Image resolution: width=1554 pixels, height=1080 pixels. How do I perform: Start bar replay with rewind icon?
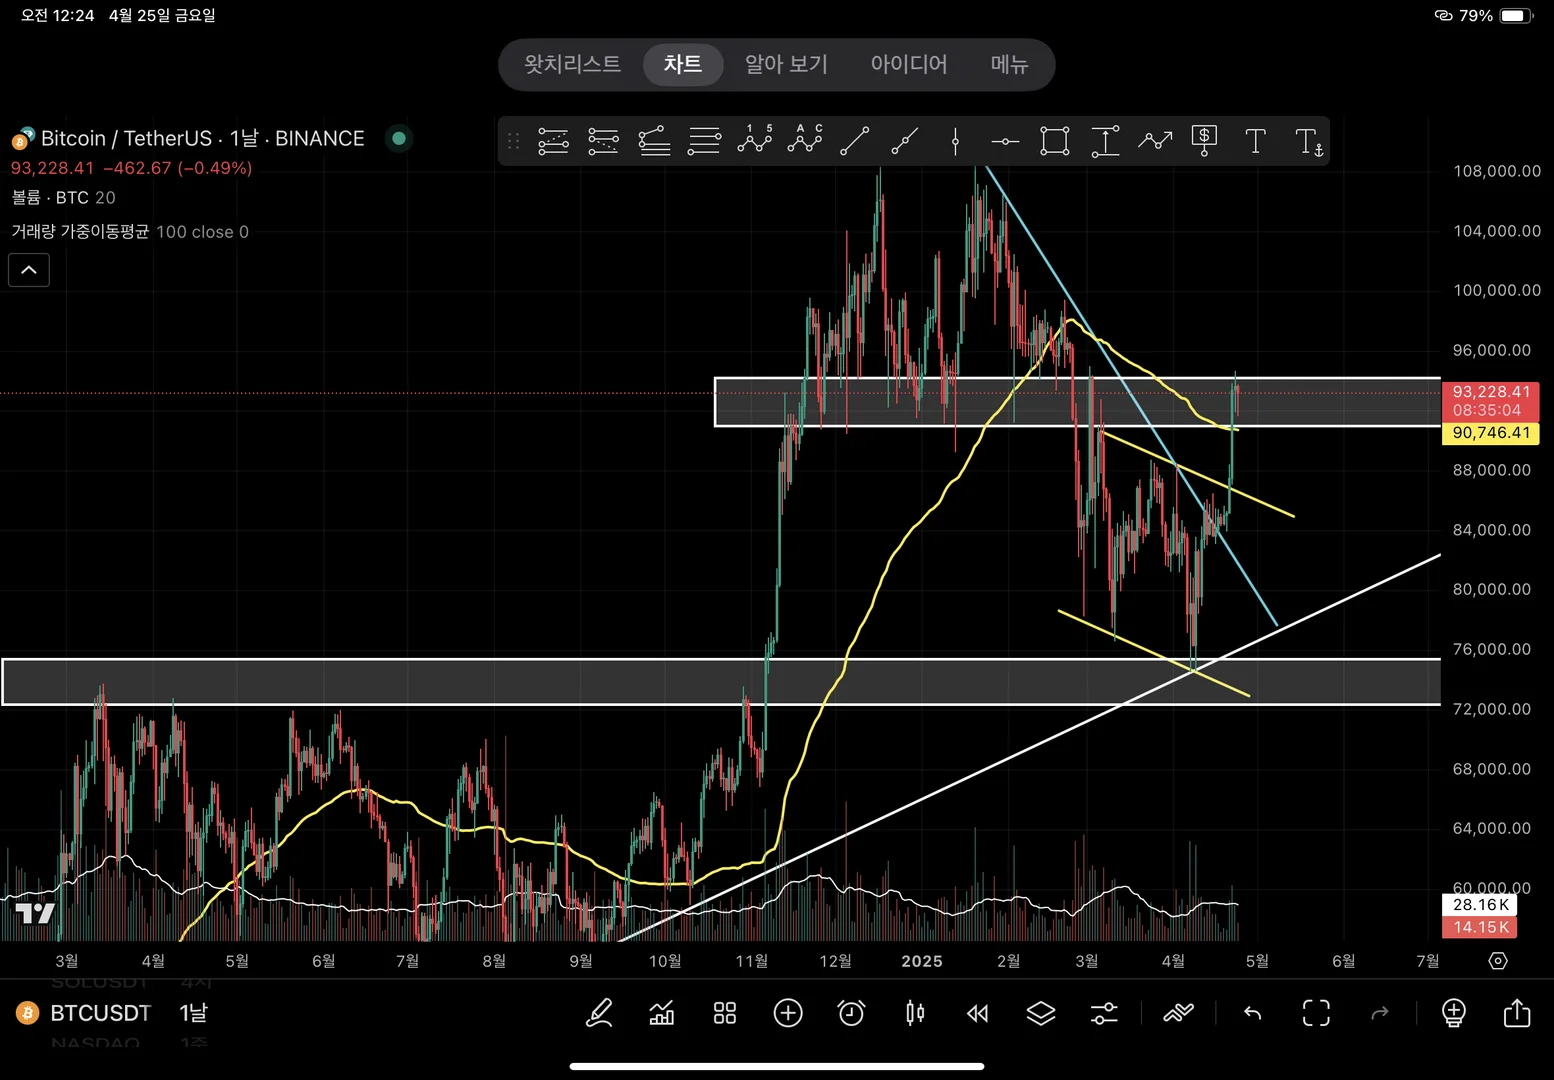click(x=978, y=1013)
